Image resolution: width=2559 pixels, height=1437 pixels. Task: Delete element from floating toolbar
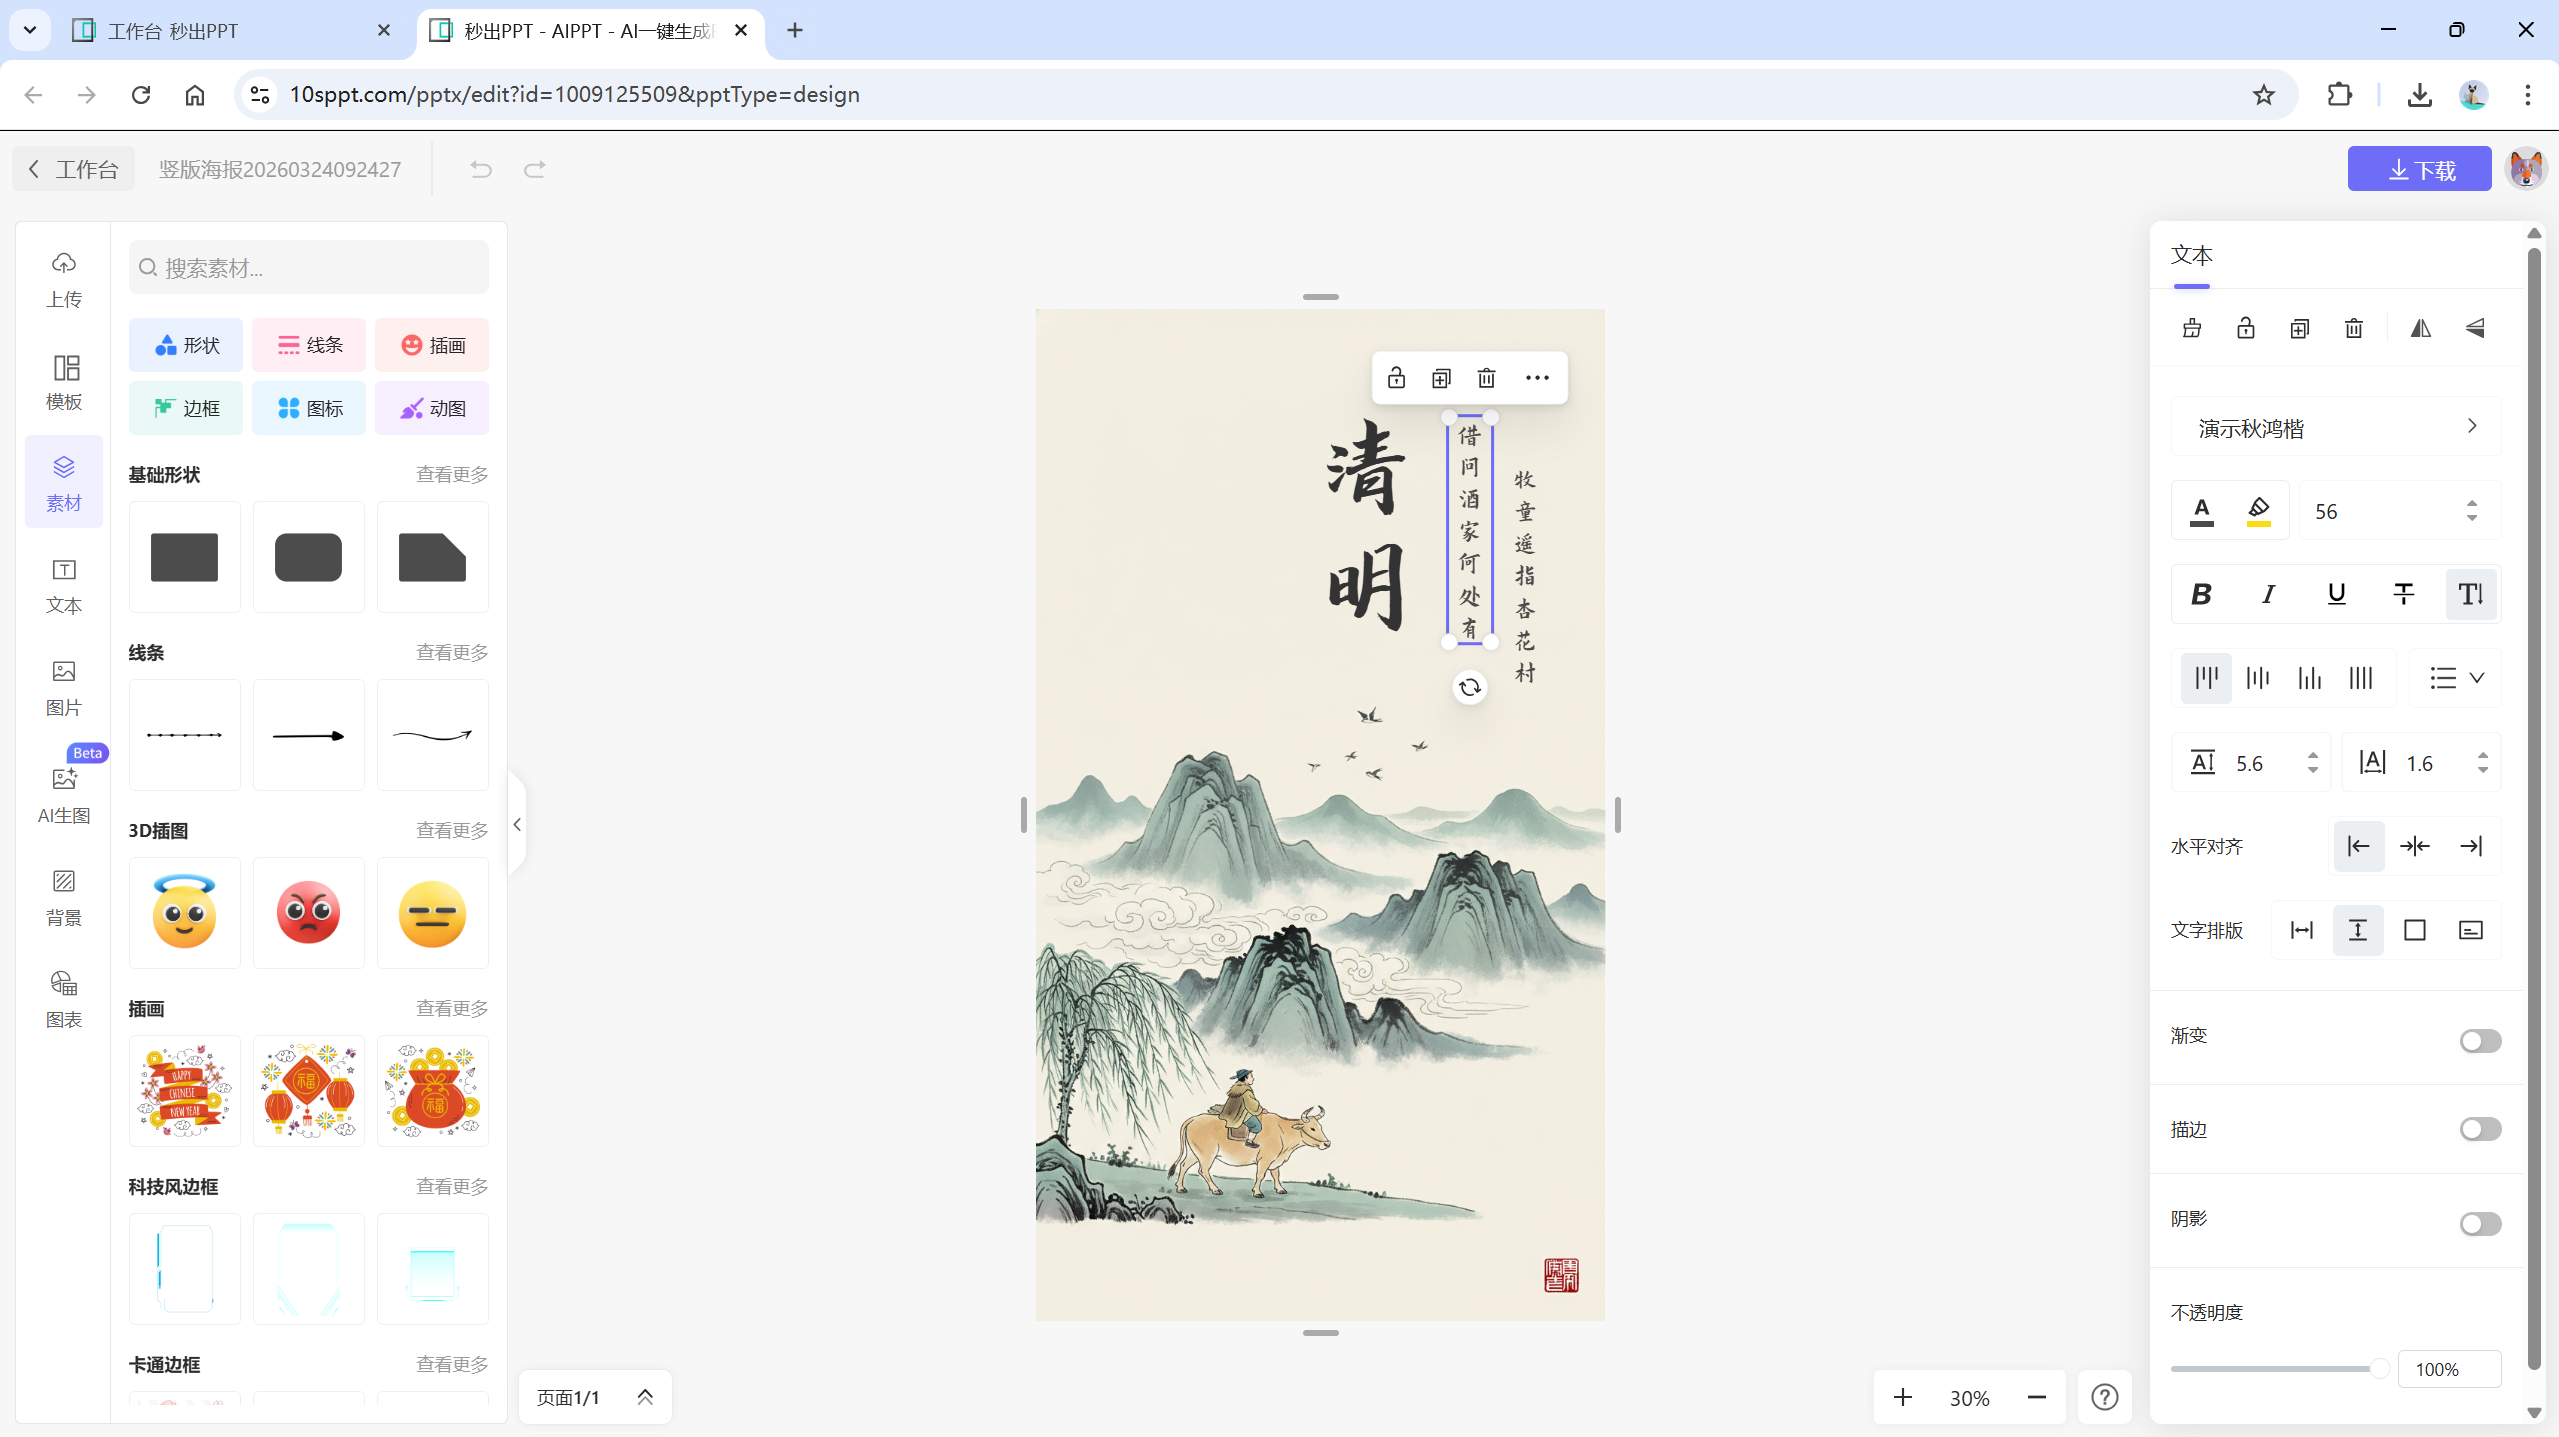(1486, 378)
